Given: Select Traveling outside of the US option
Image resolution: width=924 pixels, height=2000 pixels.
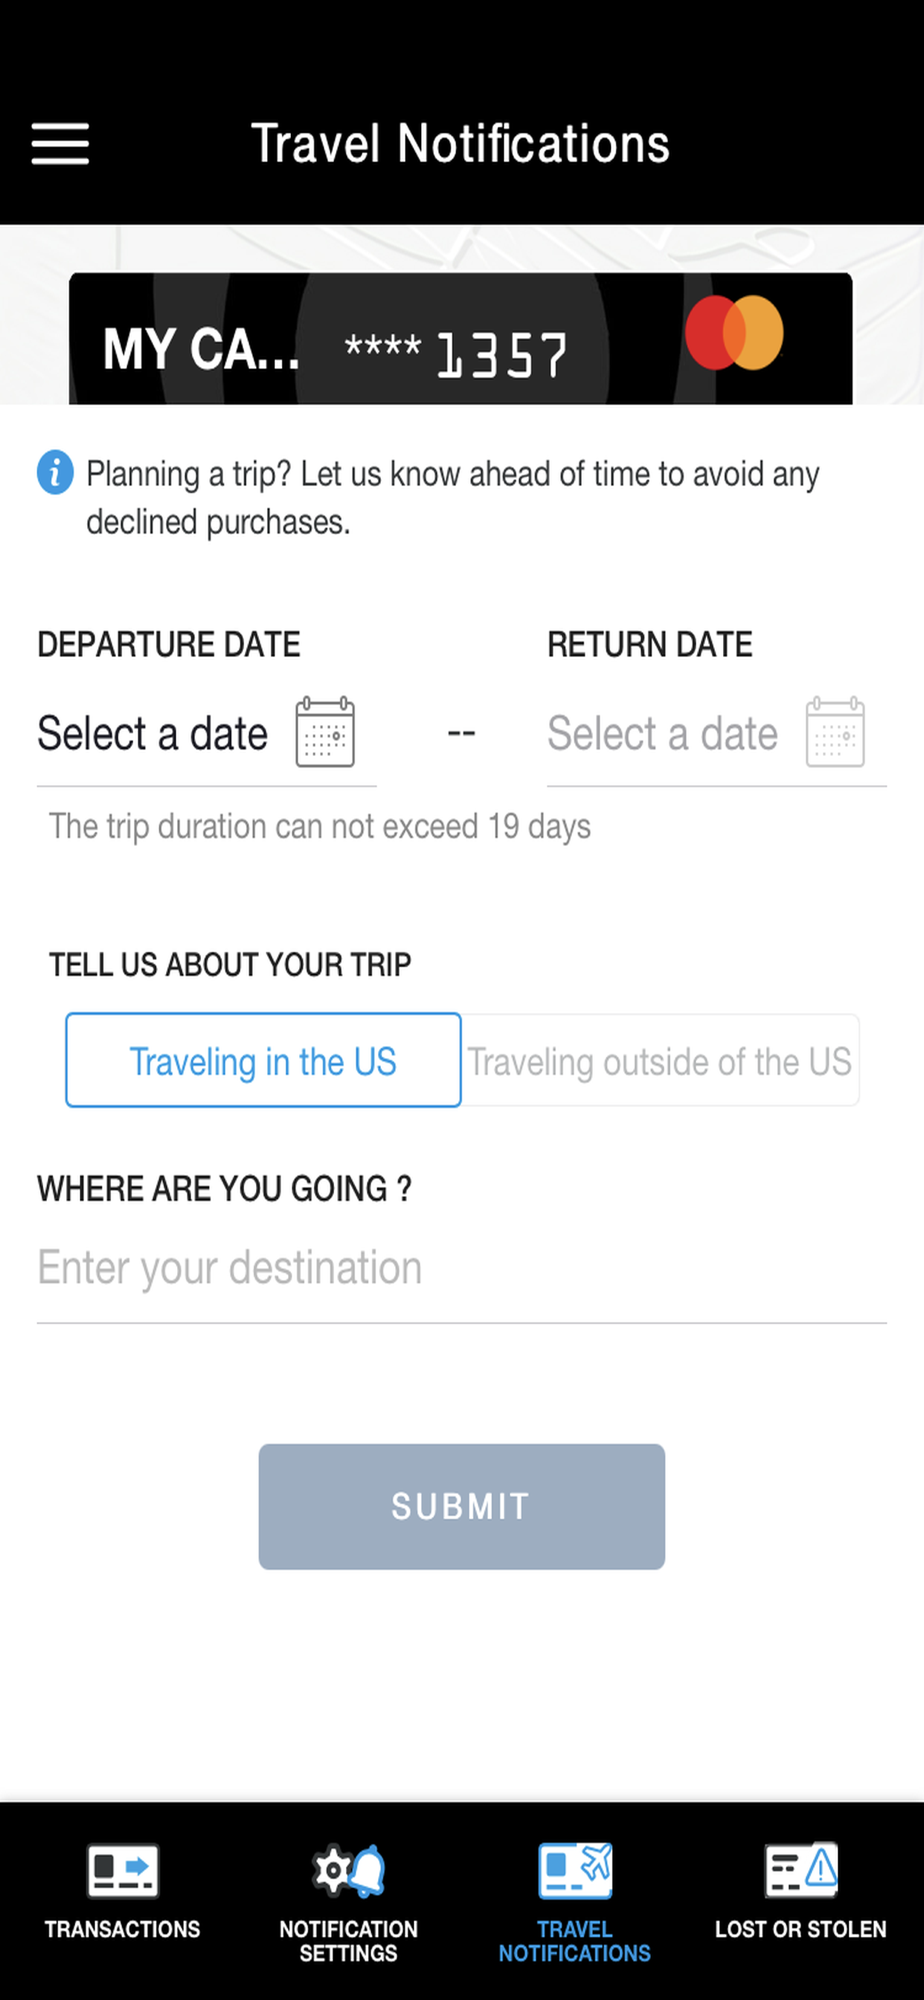Looking at the screenshot, I should coord(660,1061).
